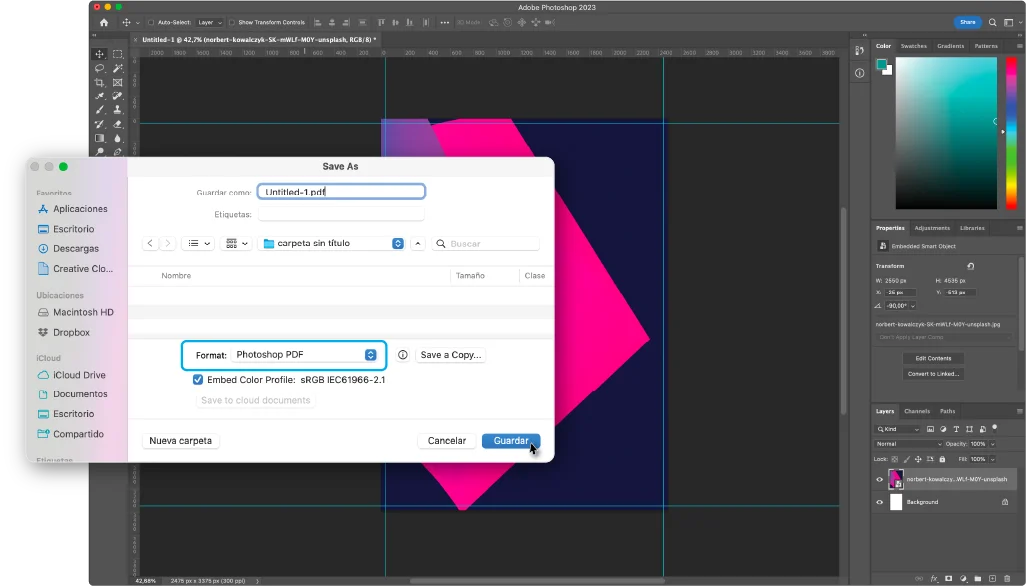Screen dimensions: 1026x586
Task: Select the Eraser tool
Action: click(x=118, y=124)
